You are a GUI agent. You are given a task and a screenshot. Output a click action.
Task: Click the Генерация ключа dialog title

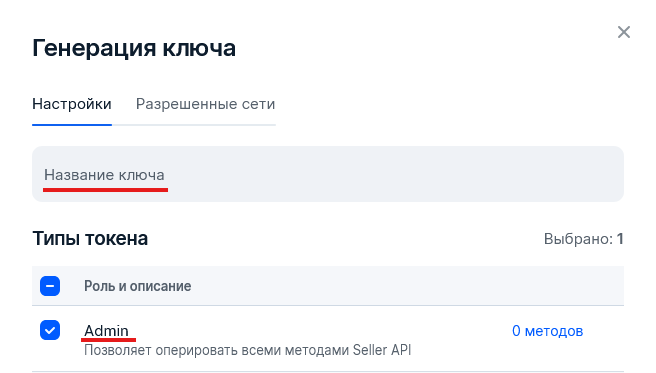pyautogui.click(x=134, y=48)
